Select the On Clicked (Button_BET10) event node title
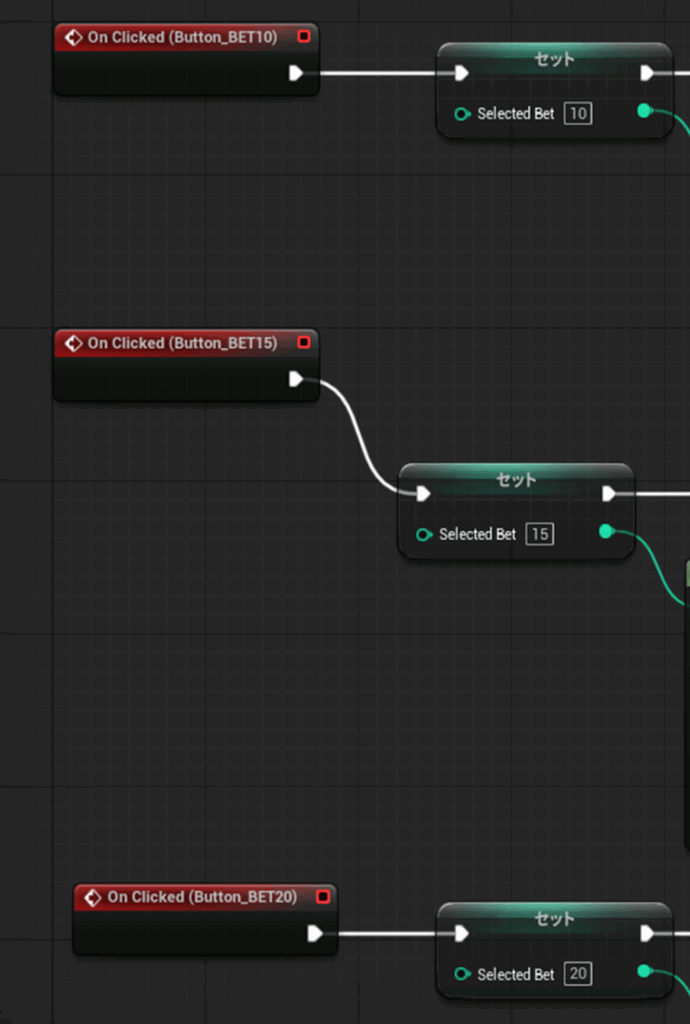The height and width of the screenshot is (1024, 690). tap(182, 37)
